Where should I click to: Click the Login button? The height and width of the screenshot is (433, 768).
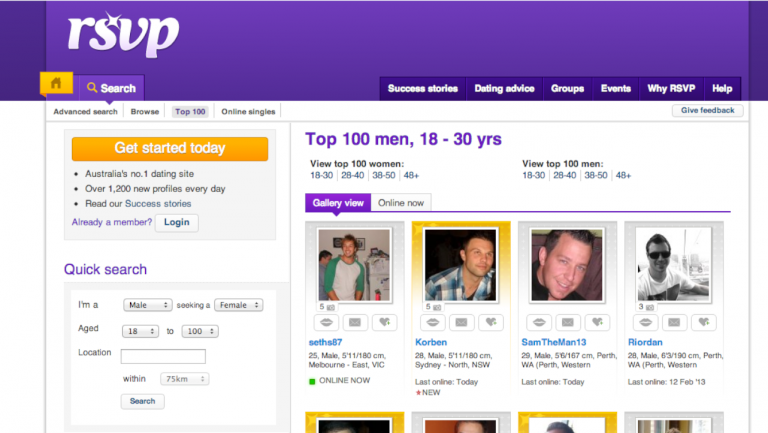coord(176,222)
